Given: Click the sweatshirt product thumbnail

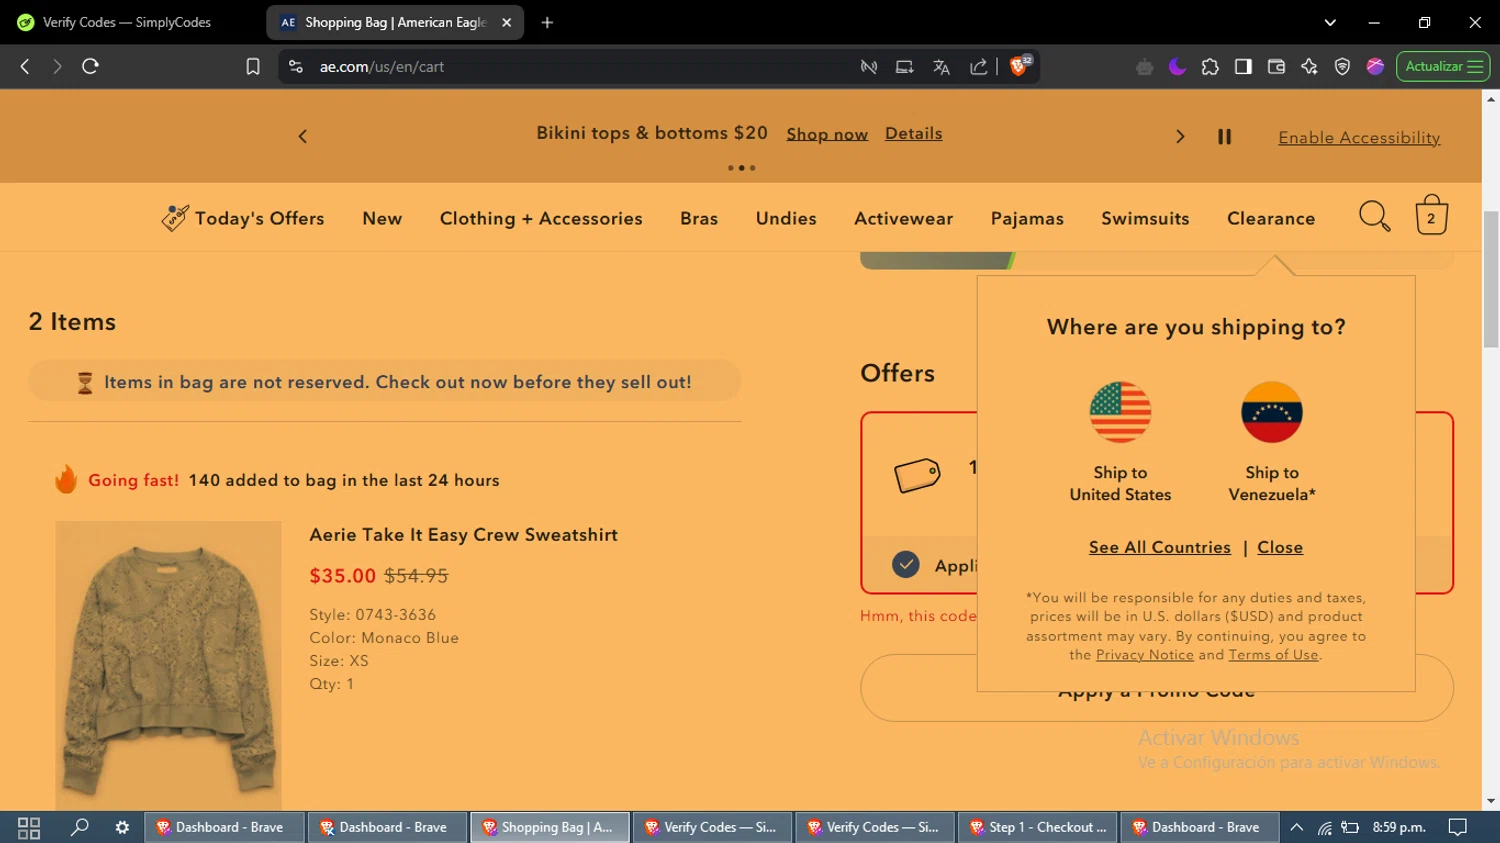Looking at the screenshot, I should (168, 665).
